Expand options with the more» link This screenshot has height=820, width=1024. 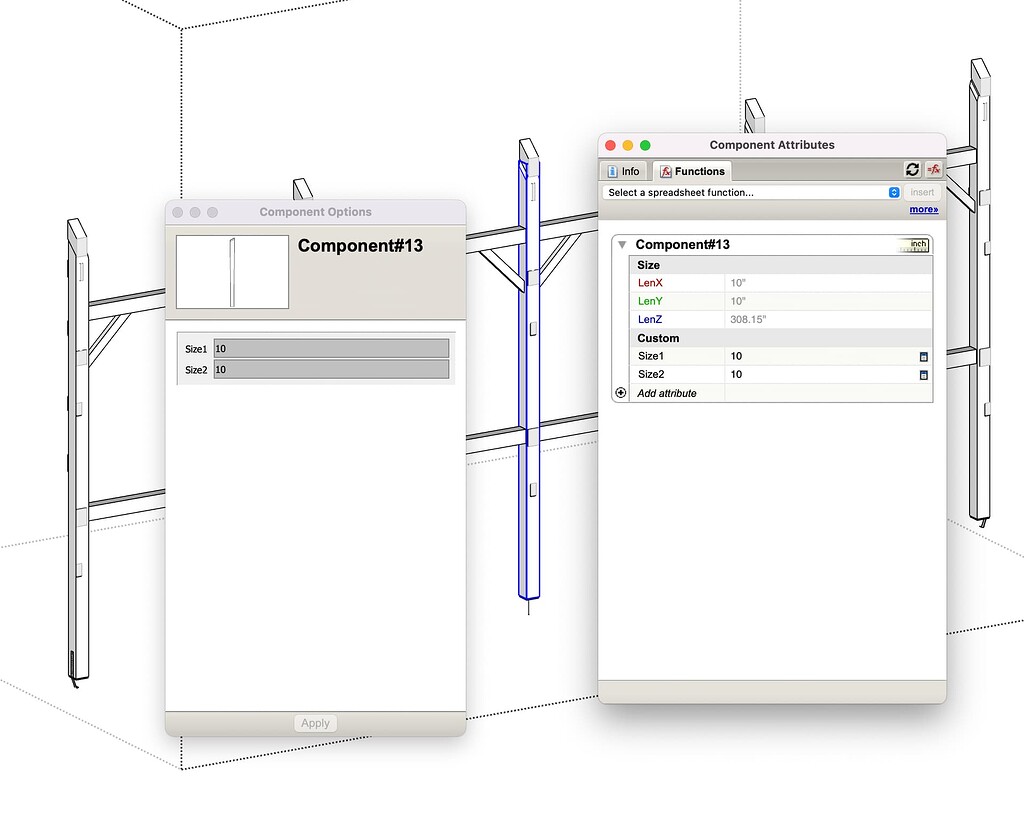(x=922, y=209)
